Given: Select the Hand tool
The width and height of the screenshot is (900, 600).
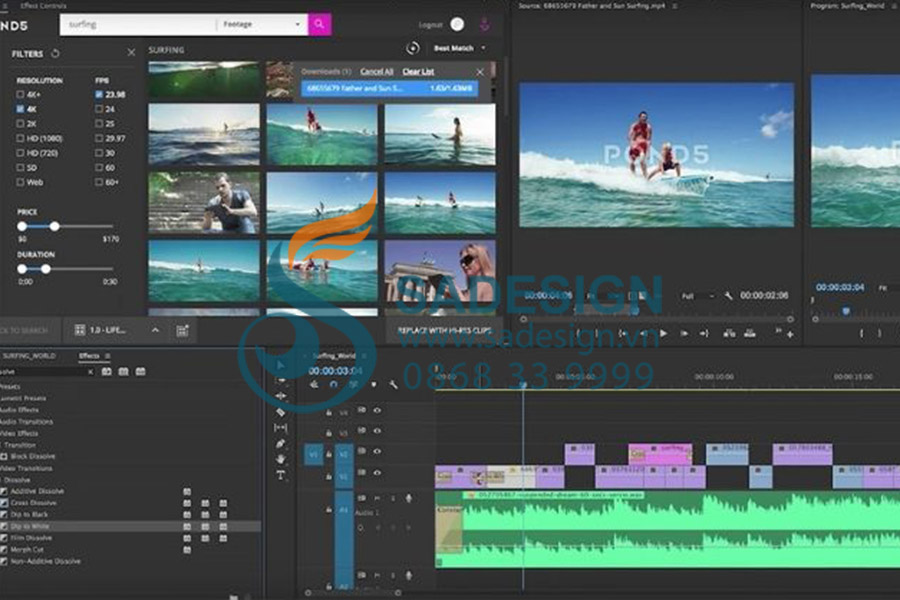Looking at the screenshot, I should click(281, 459).
